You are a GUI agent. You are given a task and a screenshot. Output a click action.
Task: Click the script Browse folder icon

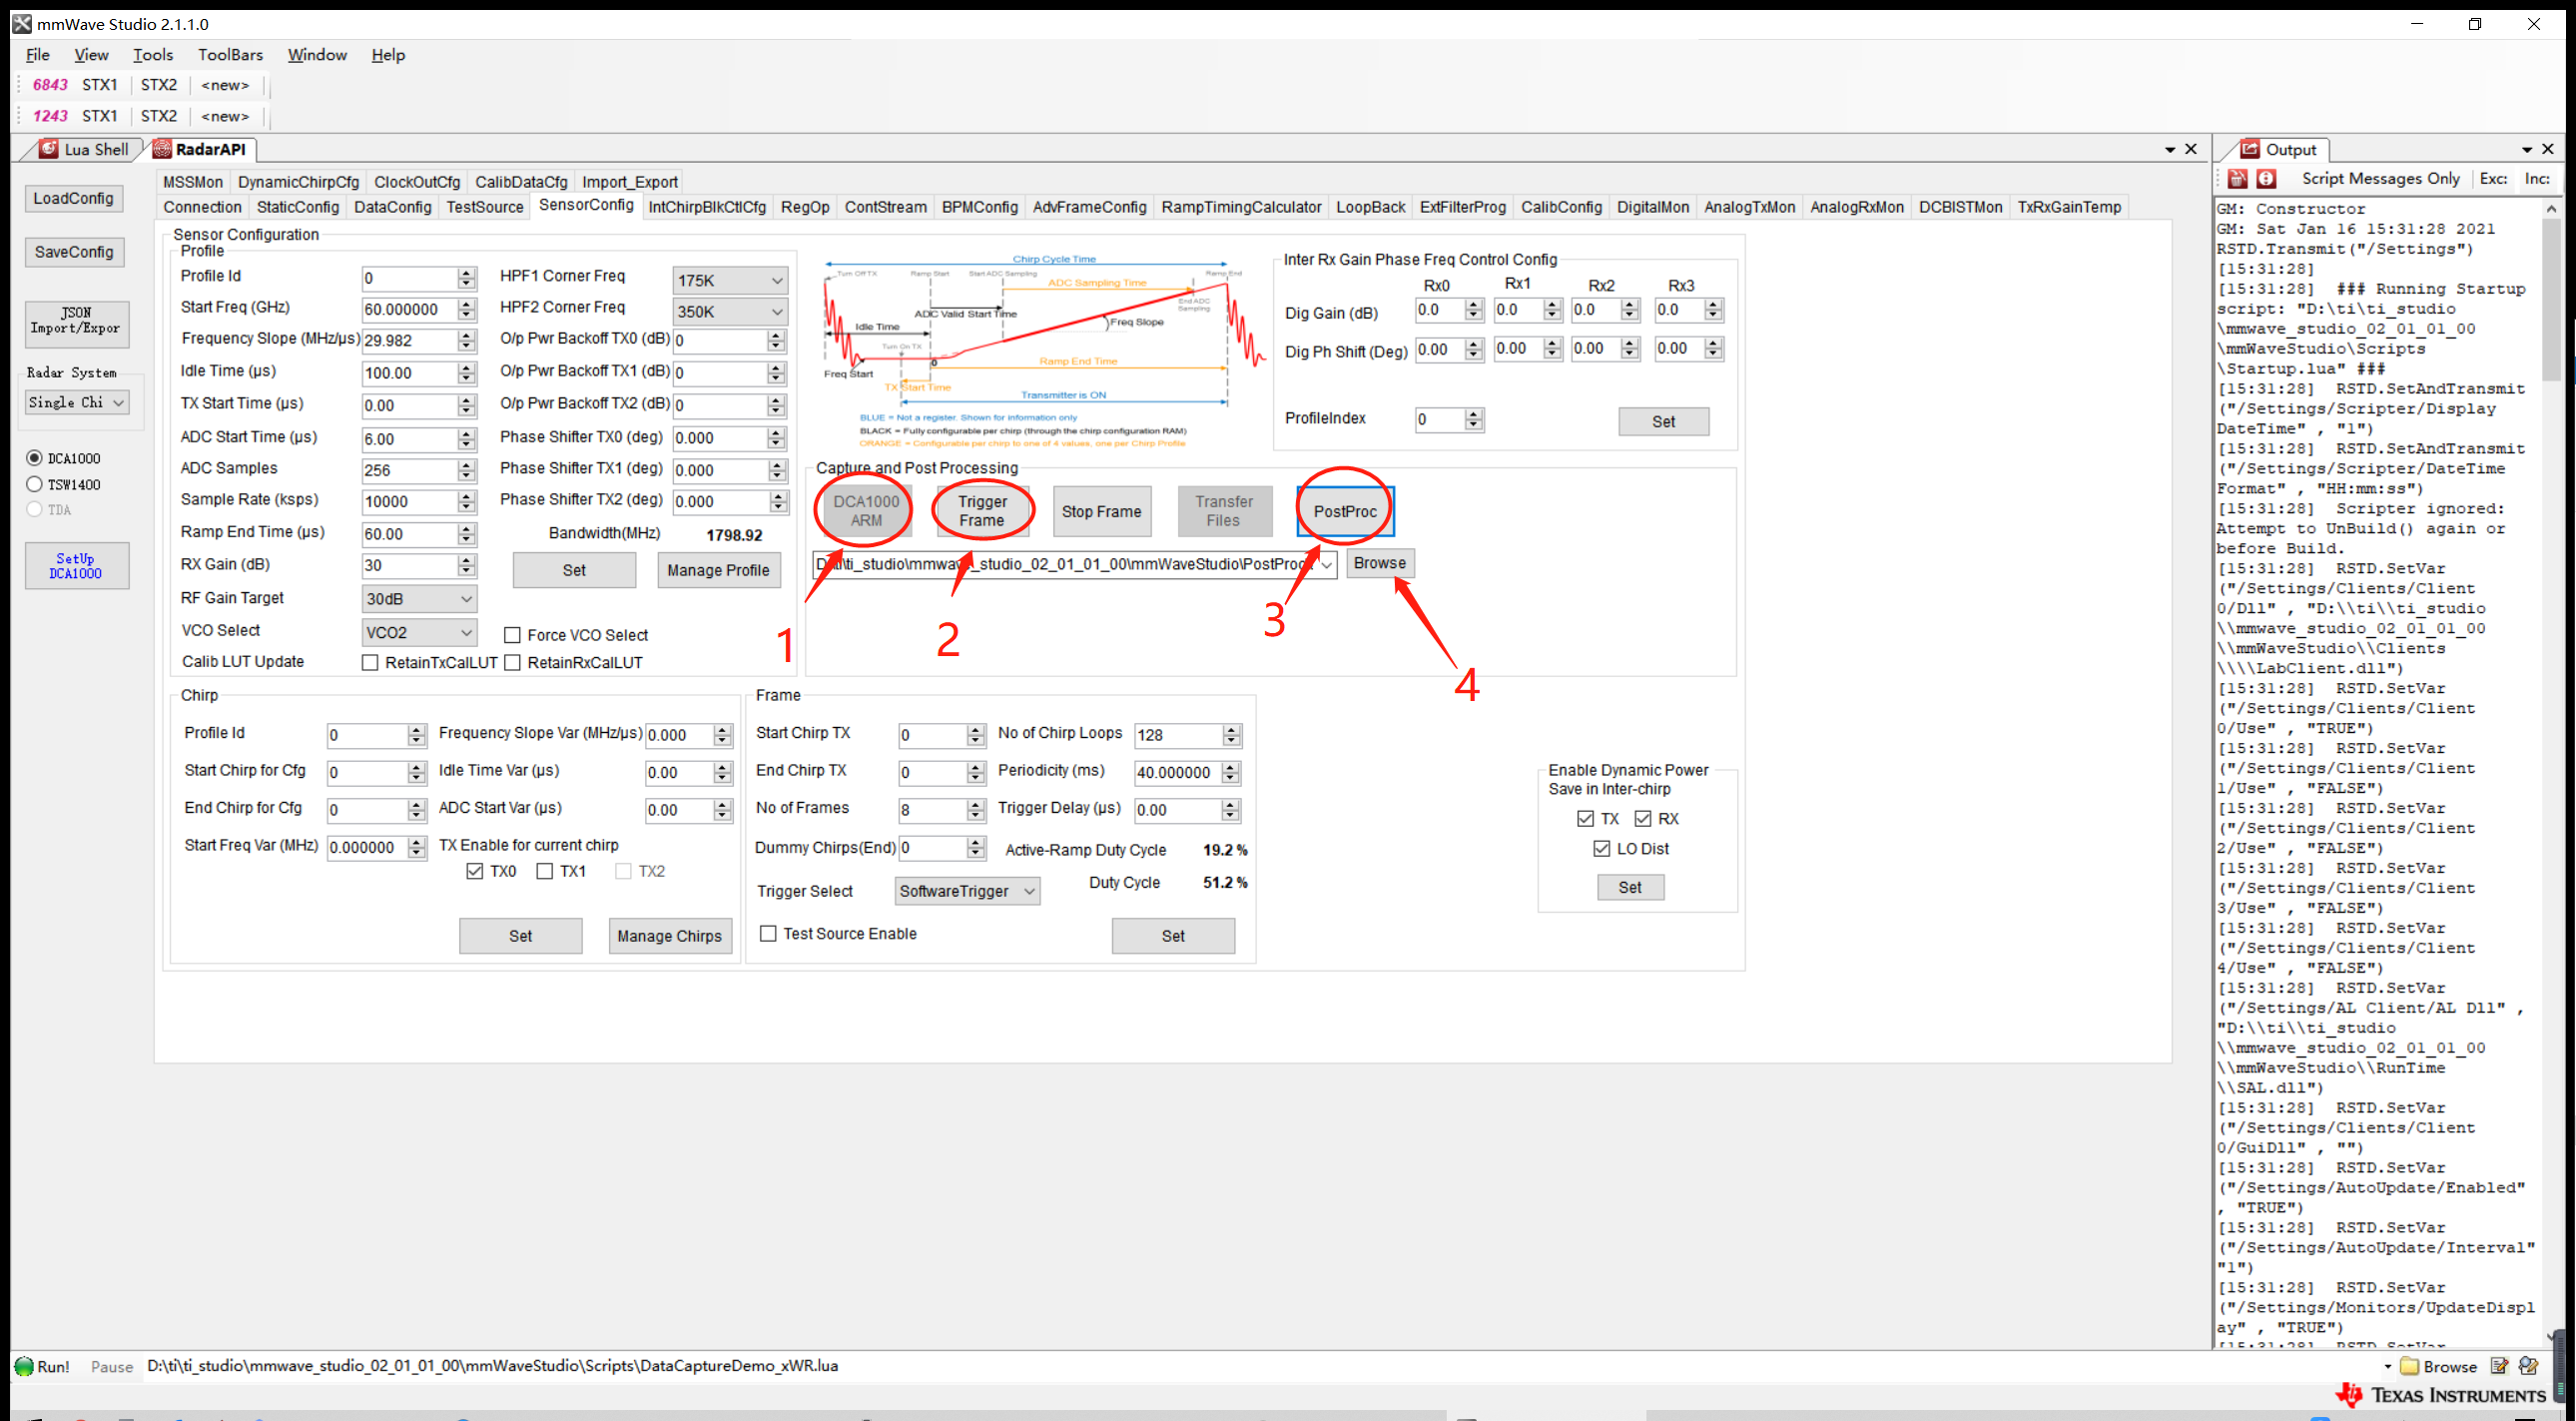[x=2410, y=1366]
